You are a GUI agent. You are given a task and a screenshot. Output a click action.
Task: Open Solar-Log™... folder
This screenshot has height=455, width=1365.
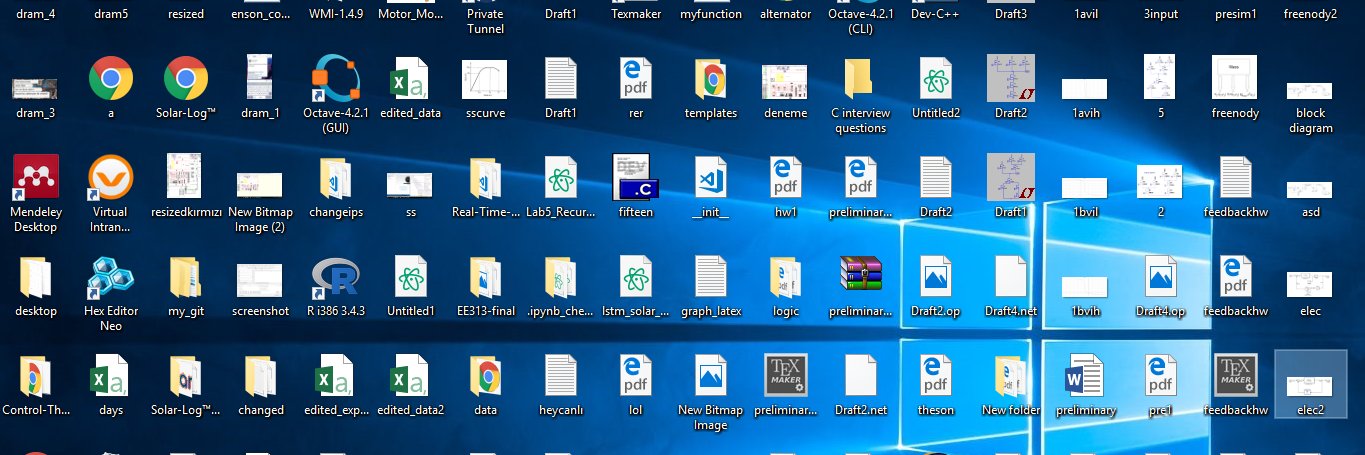185,377
